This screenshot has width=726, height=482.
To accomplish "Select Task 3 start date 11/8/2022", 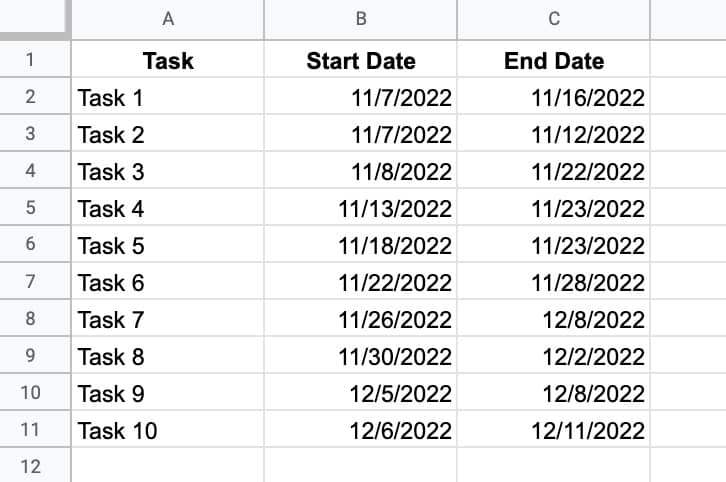I will coord(360,172).
